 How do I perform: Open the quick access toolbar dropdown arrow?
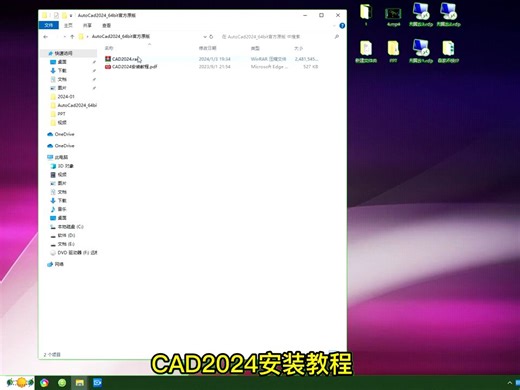point(71,15)
